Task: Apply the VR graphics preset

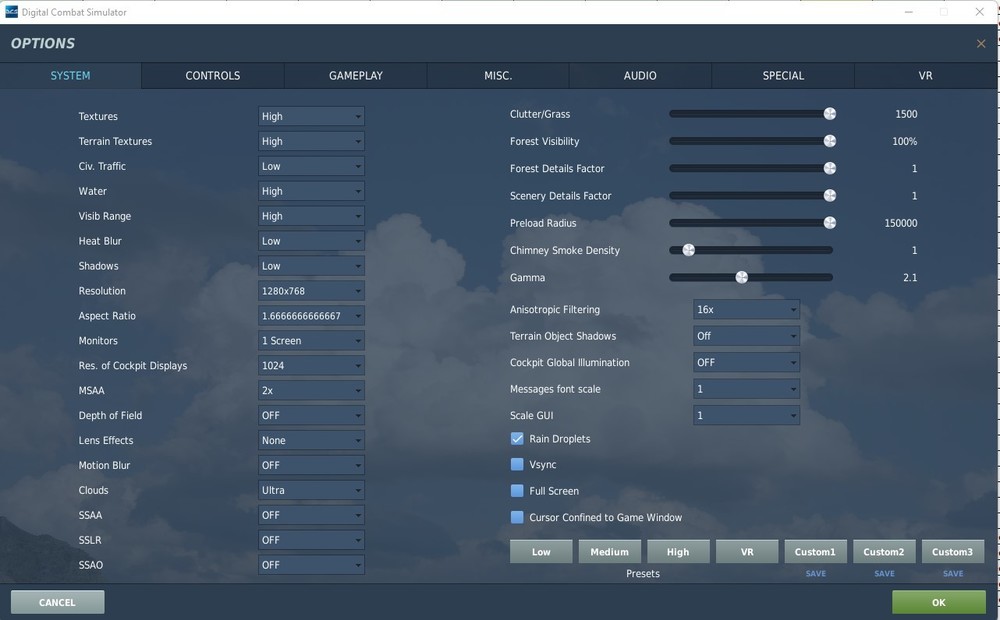Action: tap(747, 551)
